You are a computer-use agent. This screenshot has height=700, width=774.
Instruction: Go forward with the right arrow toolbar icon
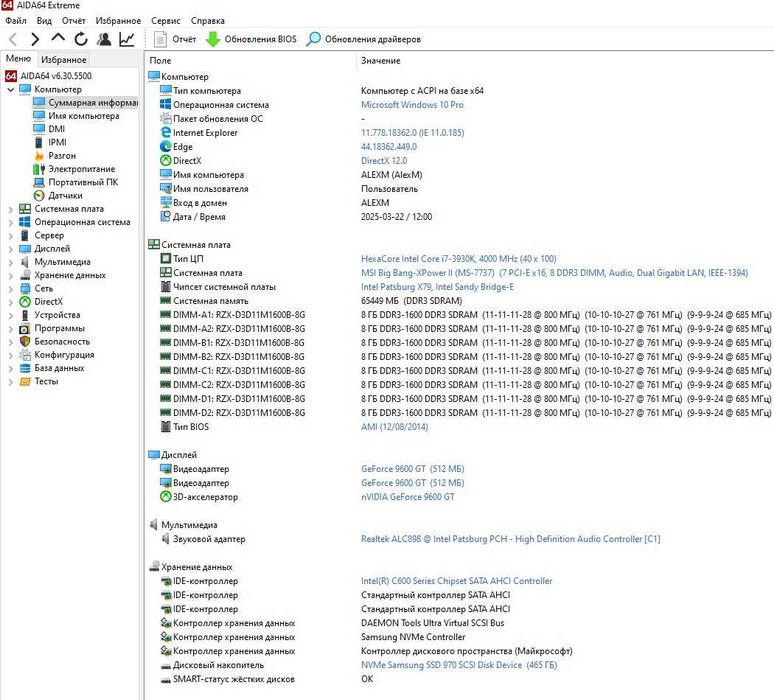(35, 39)
